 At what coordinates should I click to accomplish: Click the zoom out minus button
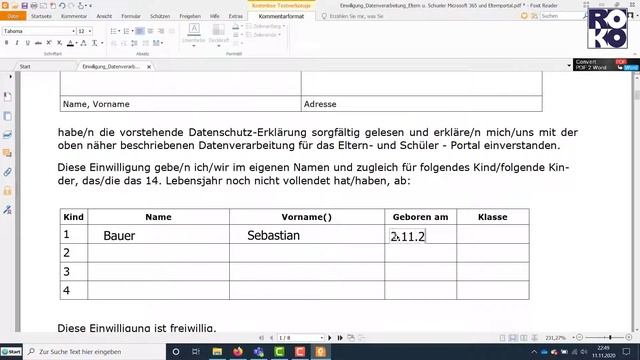[x=579, y=338]
